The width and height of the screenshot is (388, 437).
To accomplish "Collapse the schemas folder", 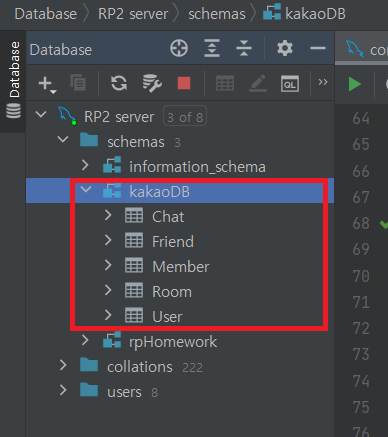I will [63, 139].
